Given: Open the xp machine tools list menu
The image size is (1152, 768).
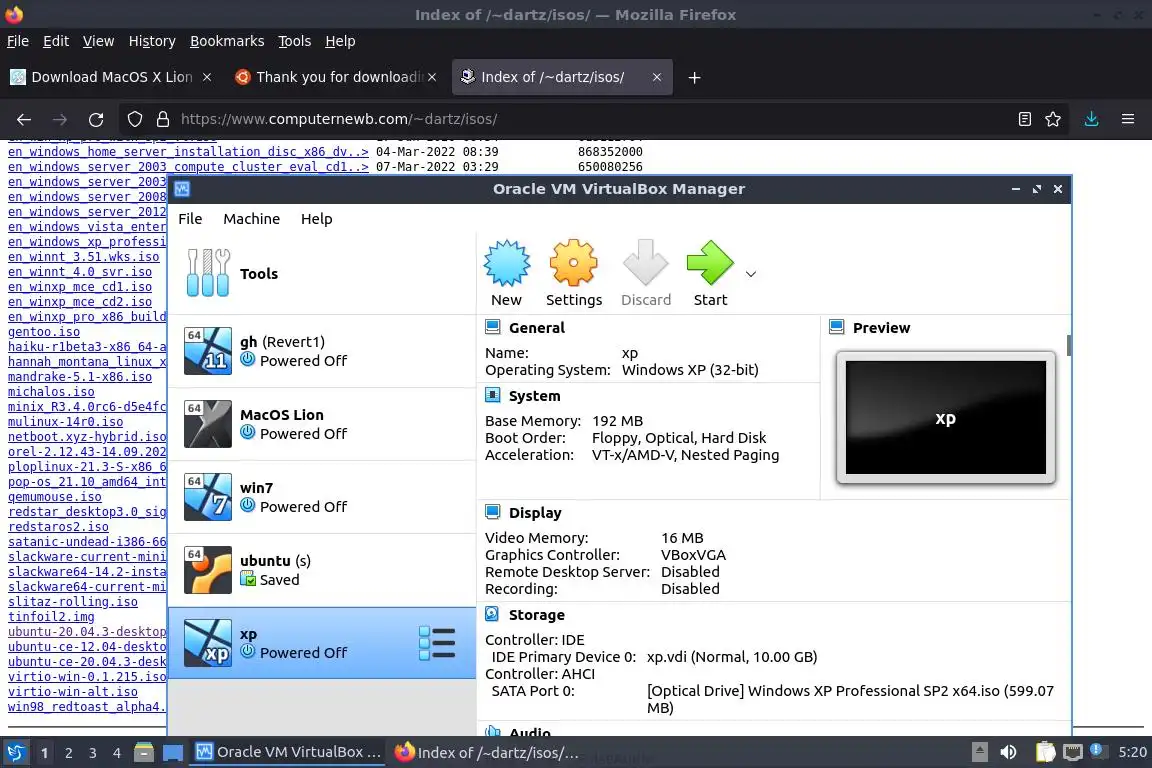Looking at the screenshot, I should pyautogui.click(x=437, y=643).
